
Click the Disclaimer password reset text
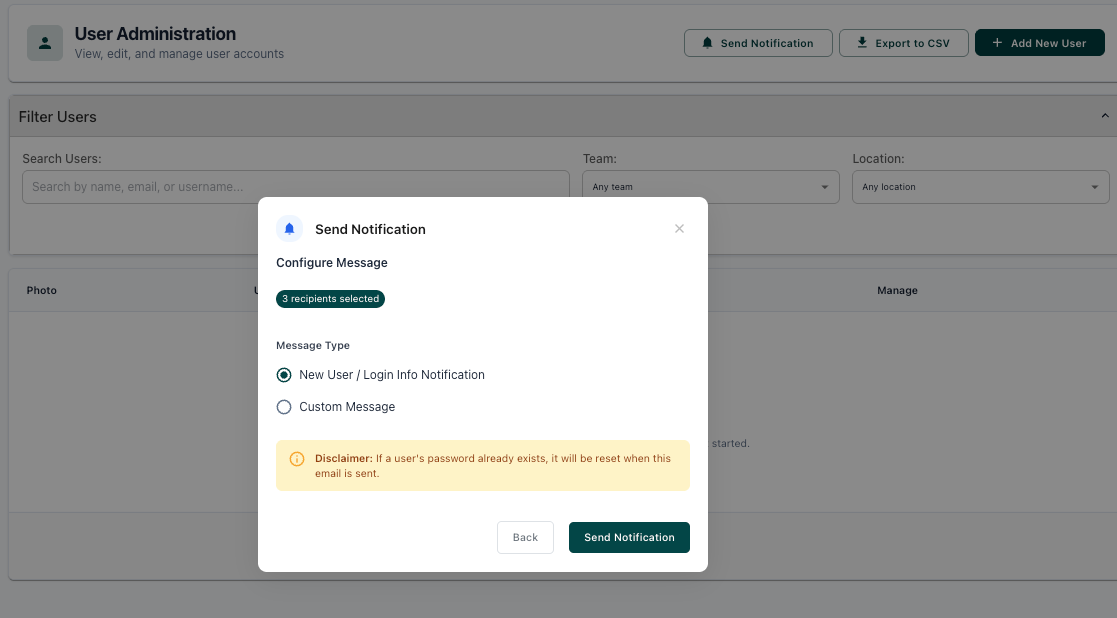click(x=493, y=466)
